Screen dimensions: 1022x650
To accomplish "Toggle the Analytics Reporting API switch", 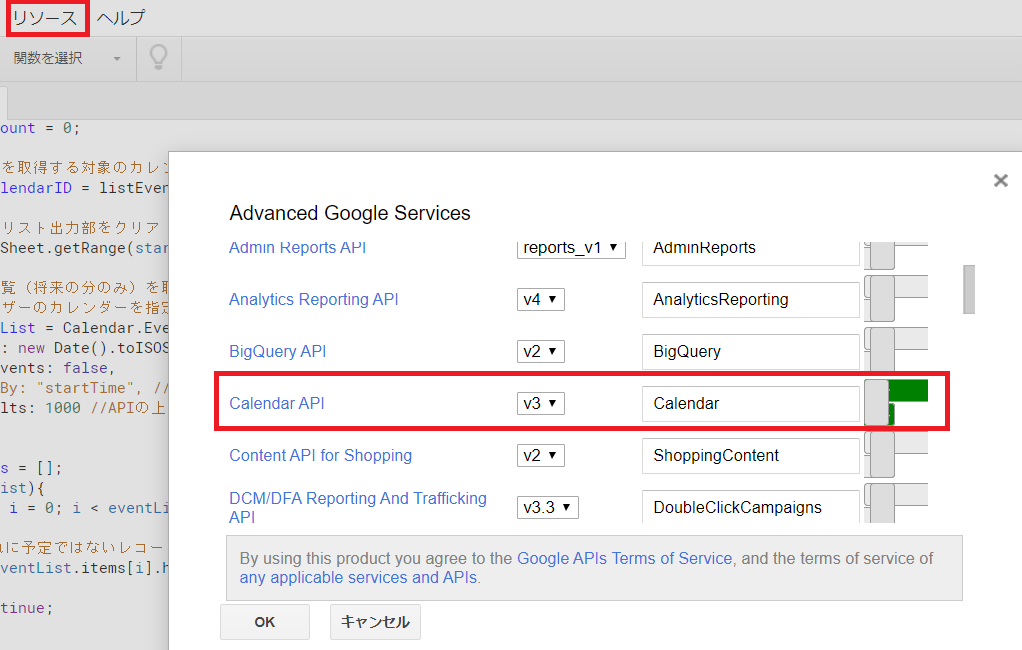I will (x=896, y=298).
